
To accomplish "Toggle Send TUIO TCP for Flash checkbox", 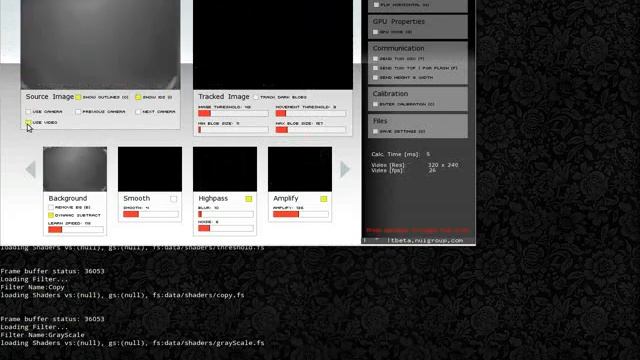I will point(376,68).
